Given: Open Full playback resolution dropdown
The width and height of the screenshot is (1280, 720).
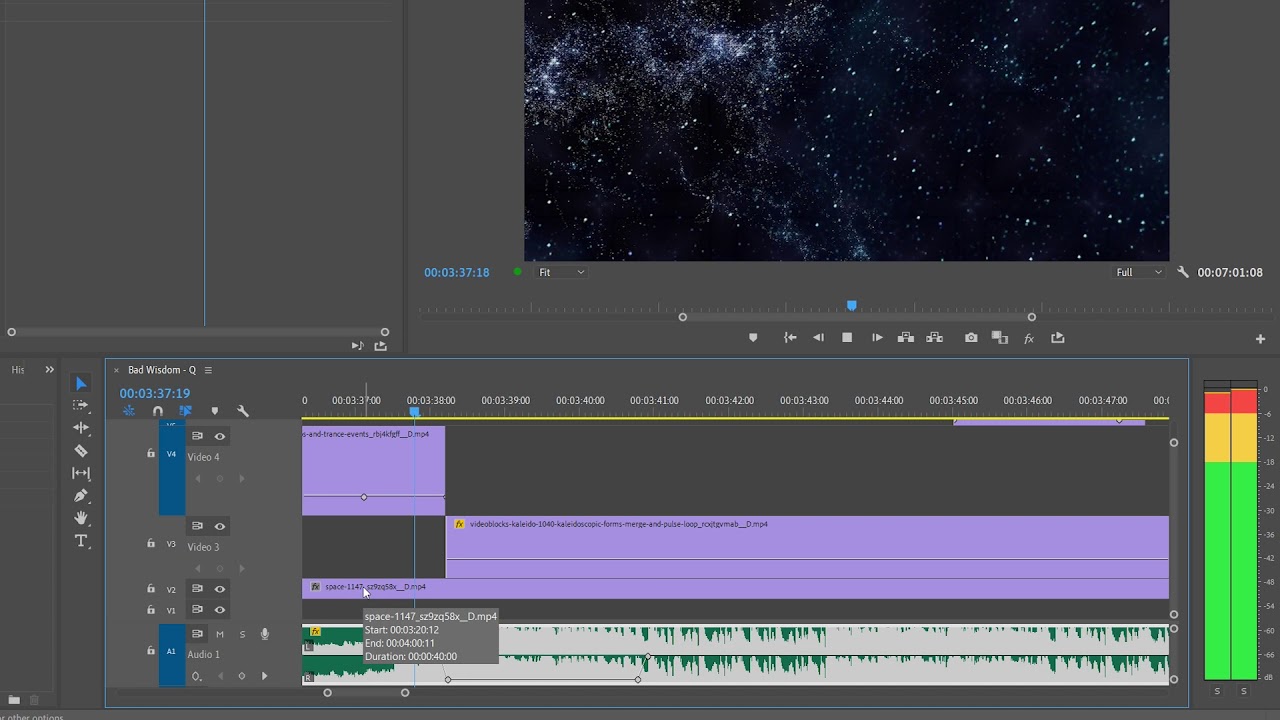Looking at the screenshot, I should [x=1139, y=272].
